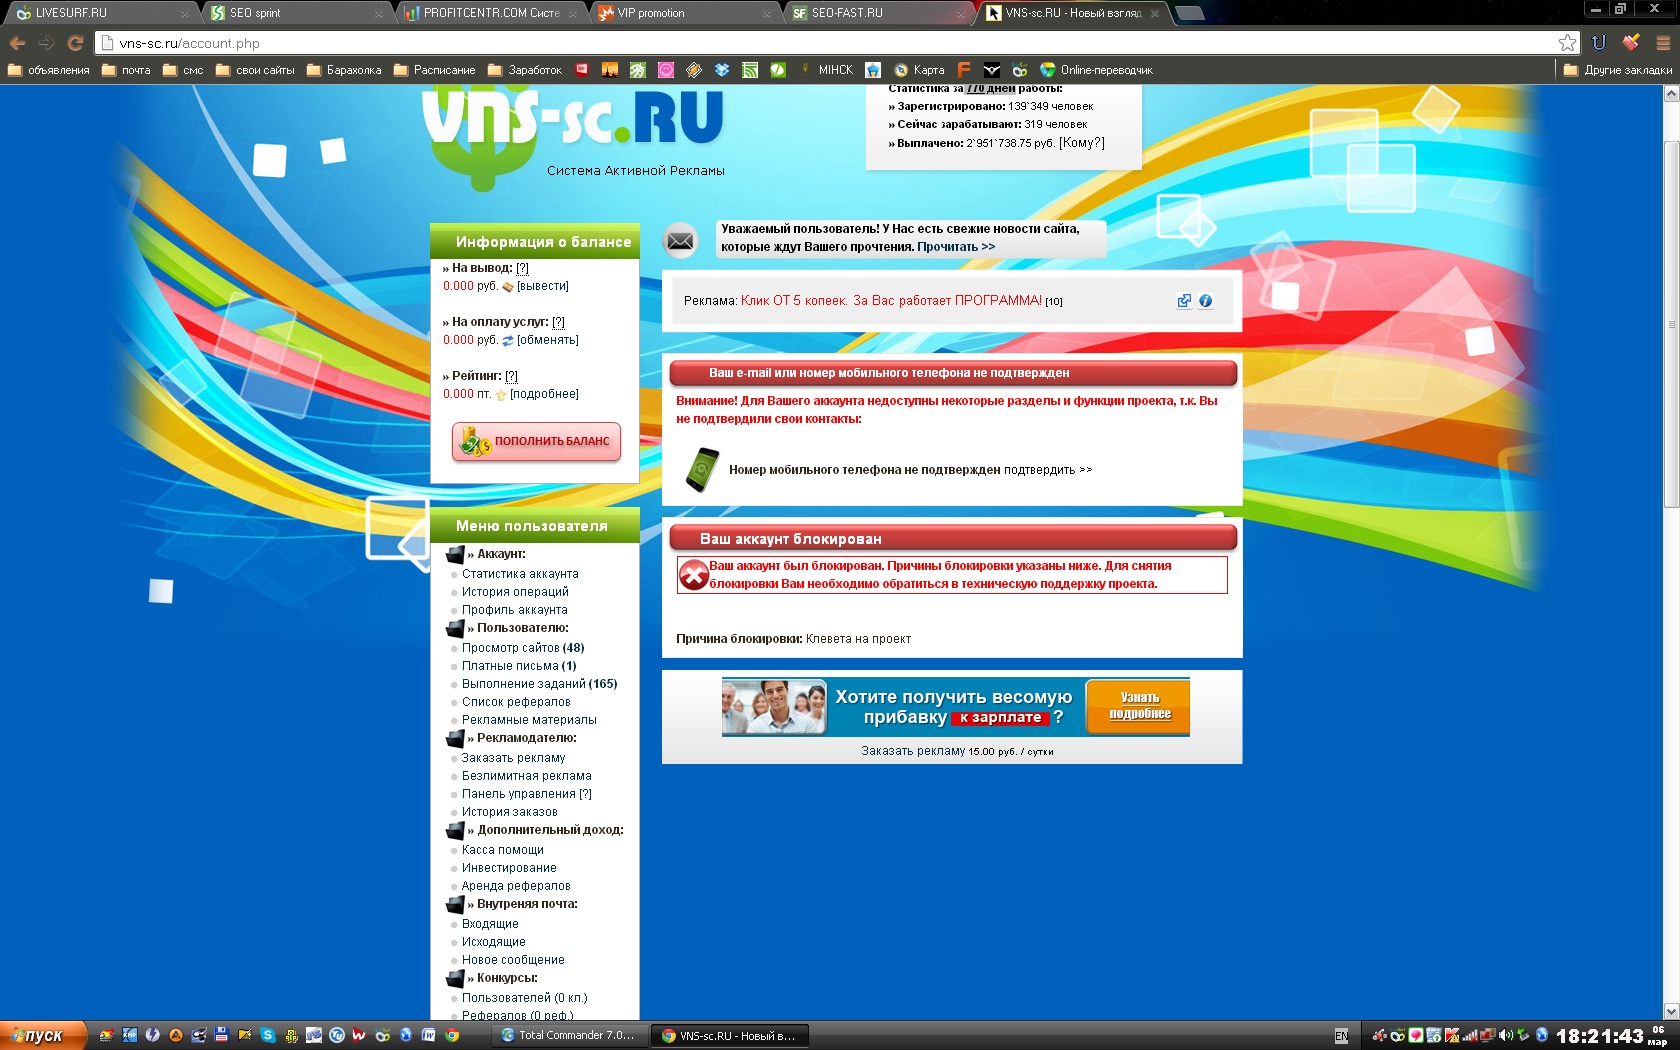Click the browser back arrow

coord(17,43)
